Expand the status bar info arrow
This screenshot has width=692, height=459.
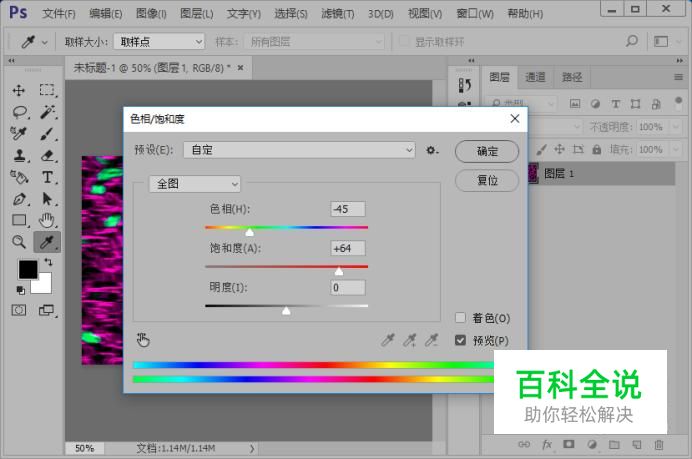252,448
